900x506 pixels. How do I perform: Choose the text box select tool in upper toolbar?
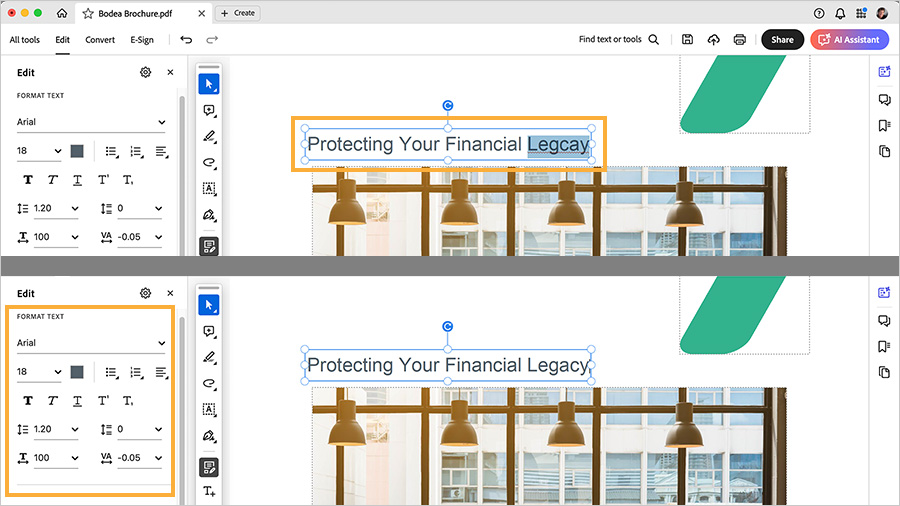[209, 189]
